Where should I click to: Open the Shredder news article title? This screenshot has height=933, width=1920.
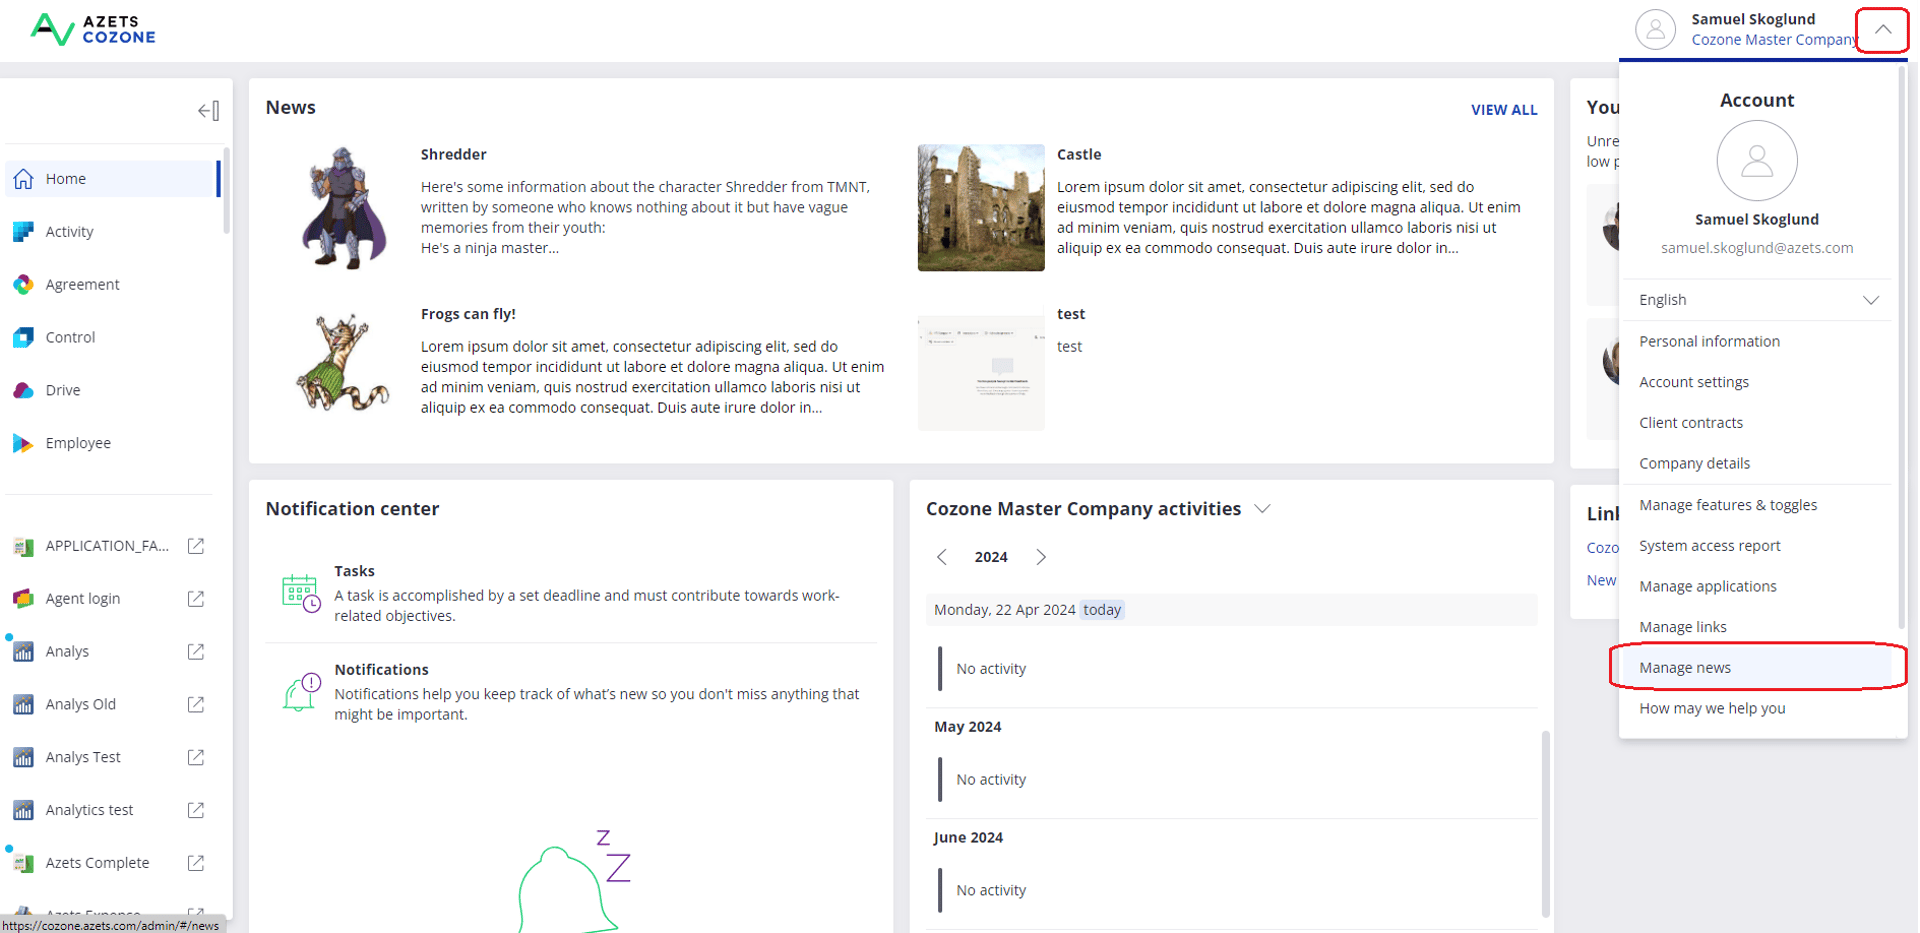454,155
